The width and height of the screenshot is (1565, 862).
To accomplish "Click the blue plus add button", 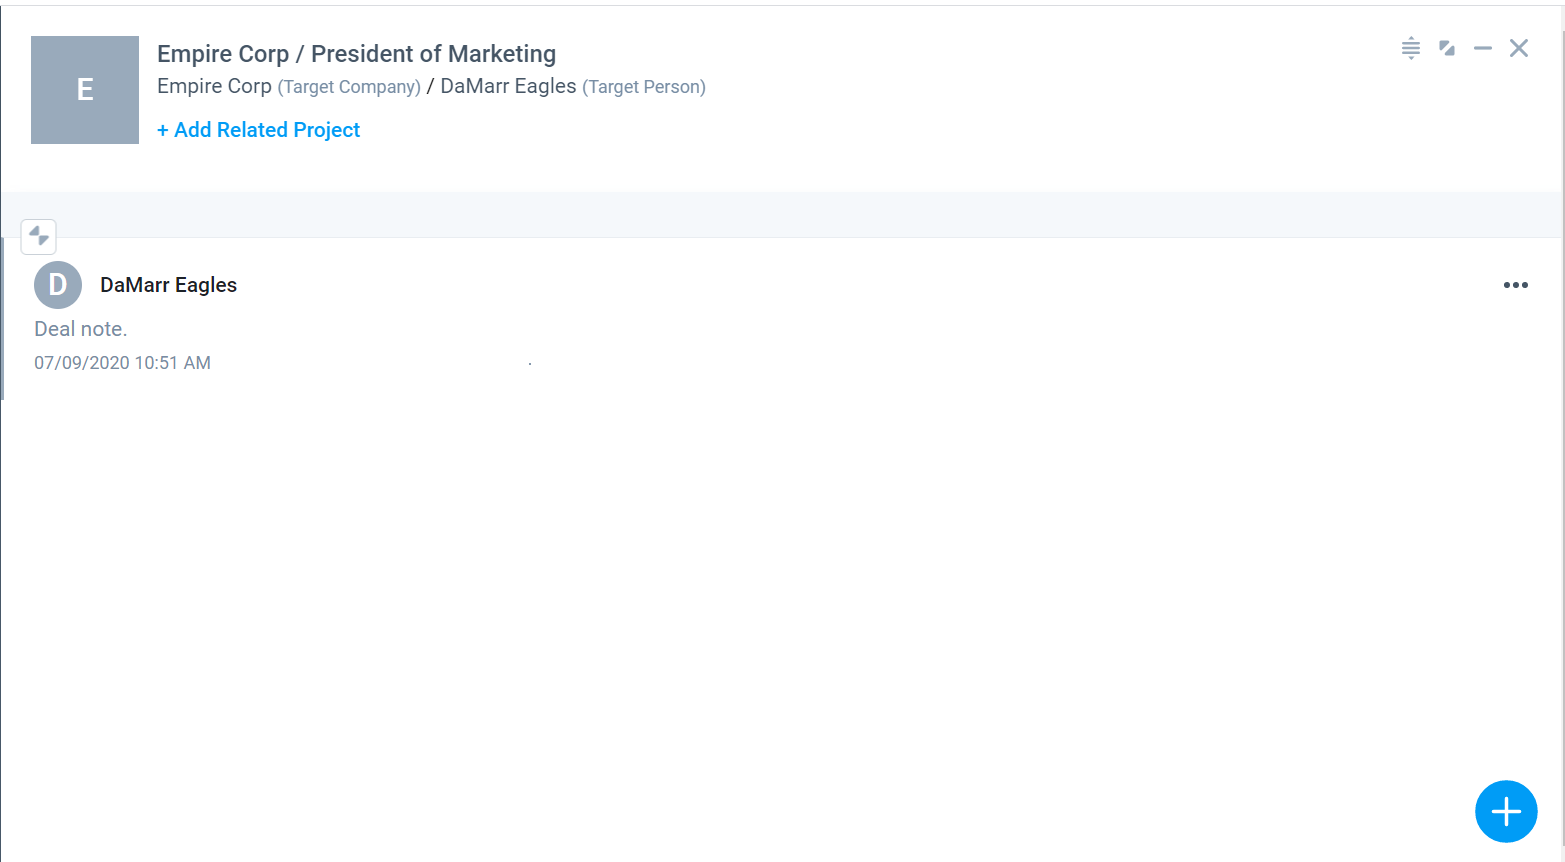I will click(x=1505, y=811).
